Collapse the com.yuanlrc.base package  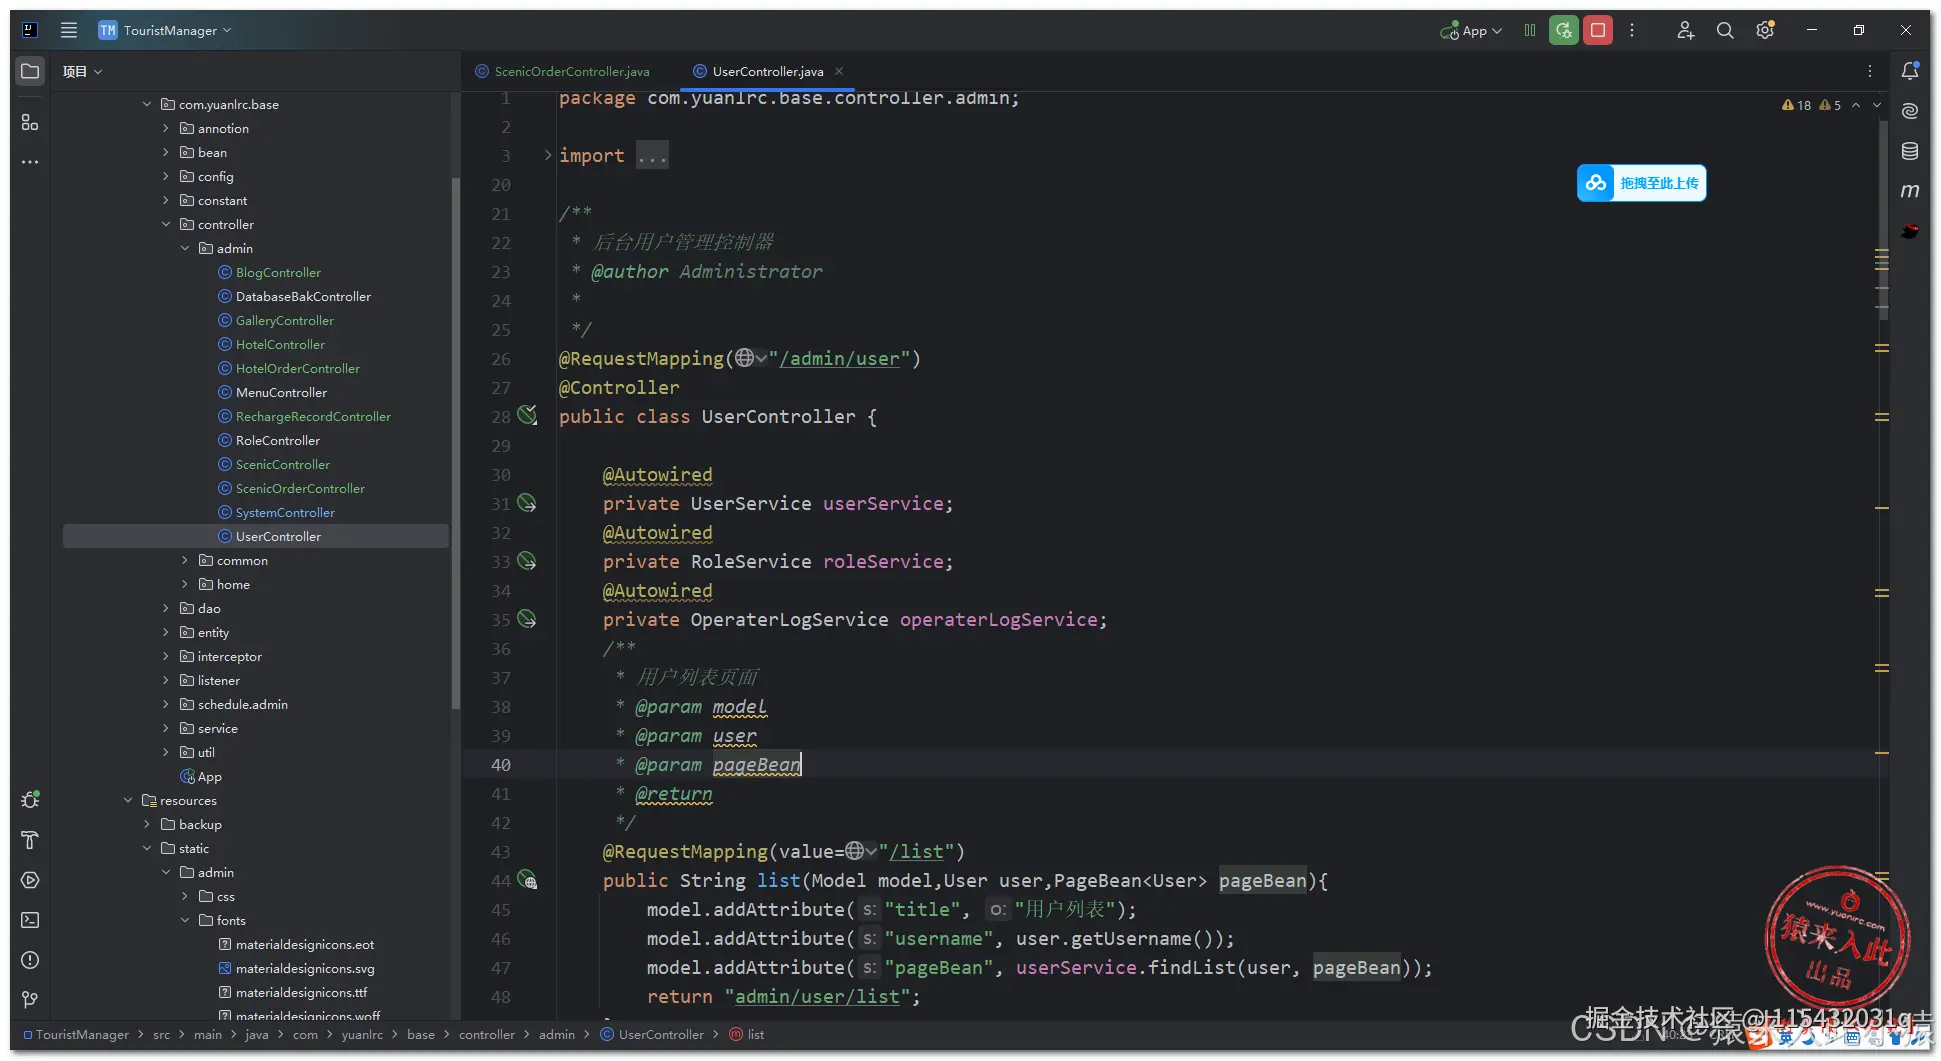coord(147,104)
